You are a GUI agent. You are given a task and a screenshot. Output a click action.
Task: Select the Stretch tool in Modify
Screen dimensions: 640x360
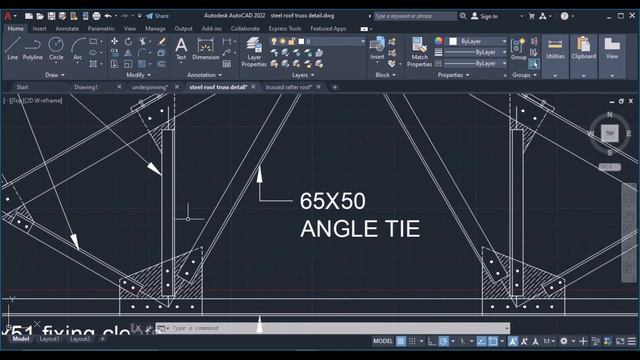click(114, 64)
